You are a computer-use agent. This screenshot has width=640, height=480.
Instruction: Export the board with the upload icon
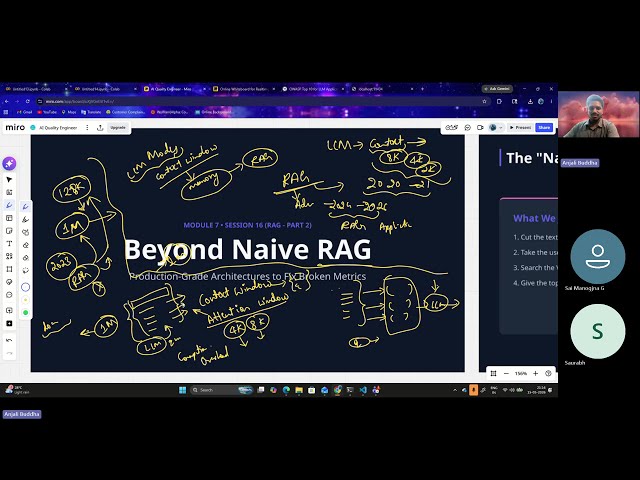coord(100,128)
